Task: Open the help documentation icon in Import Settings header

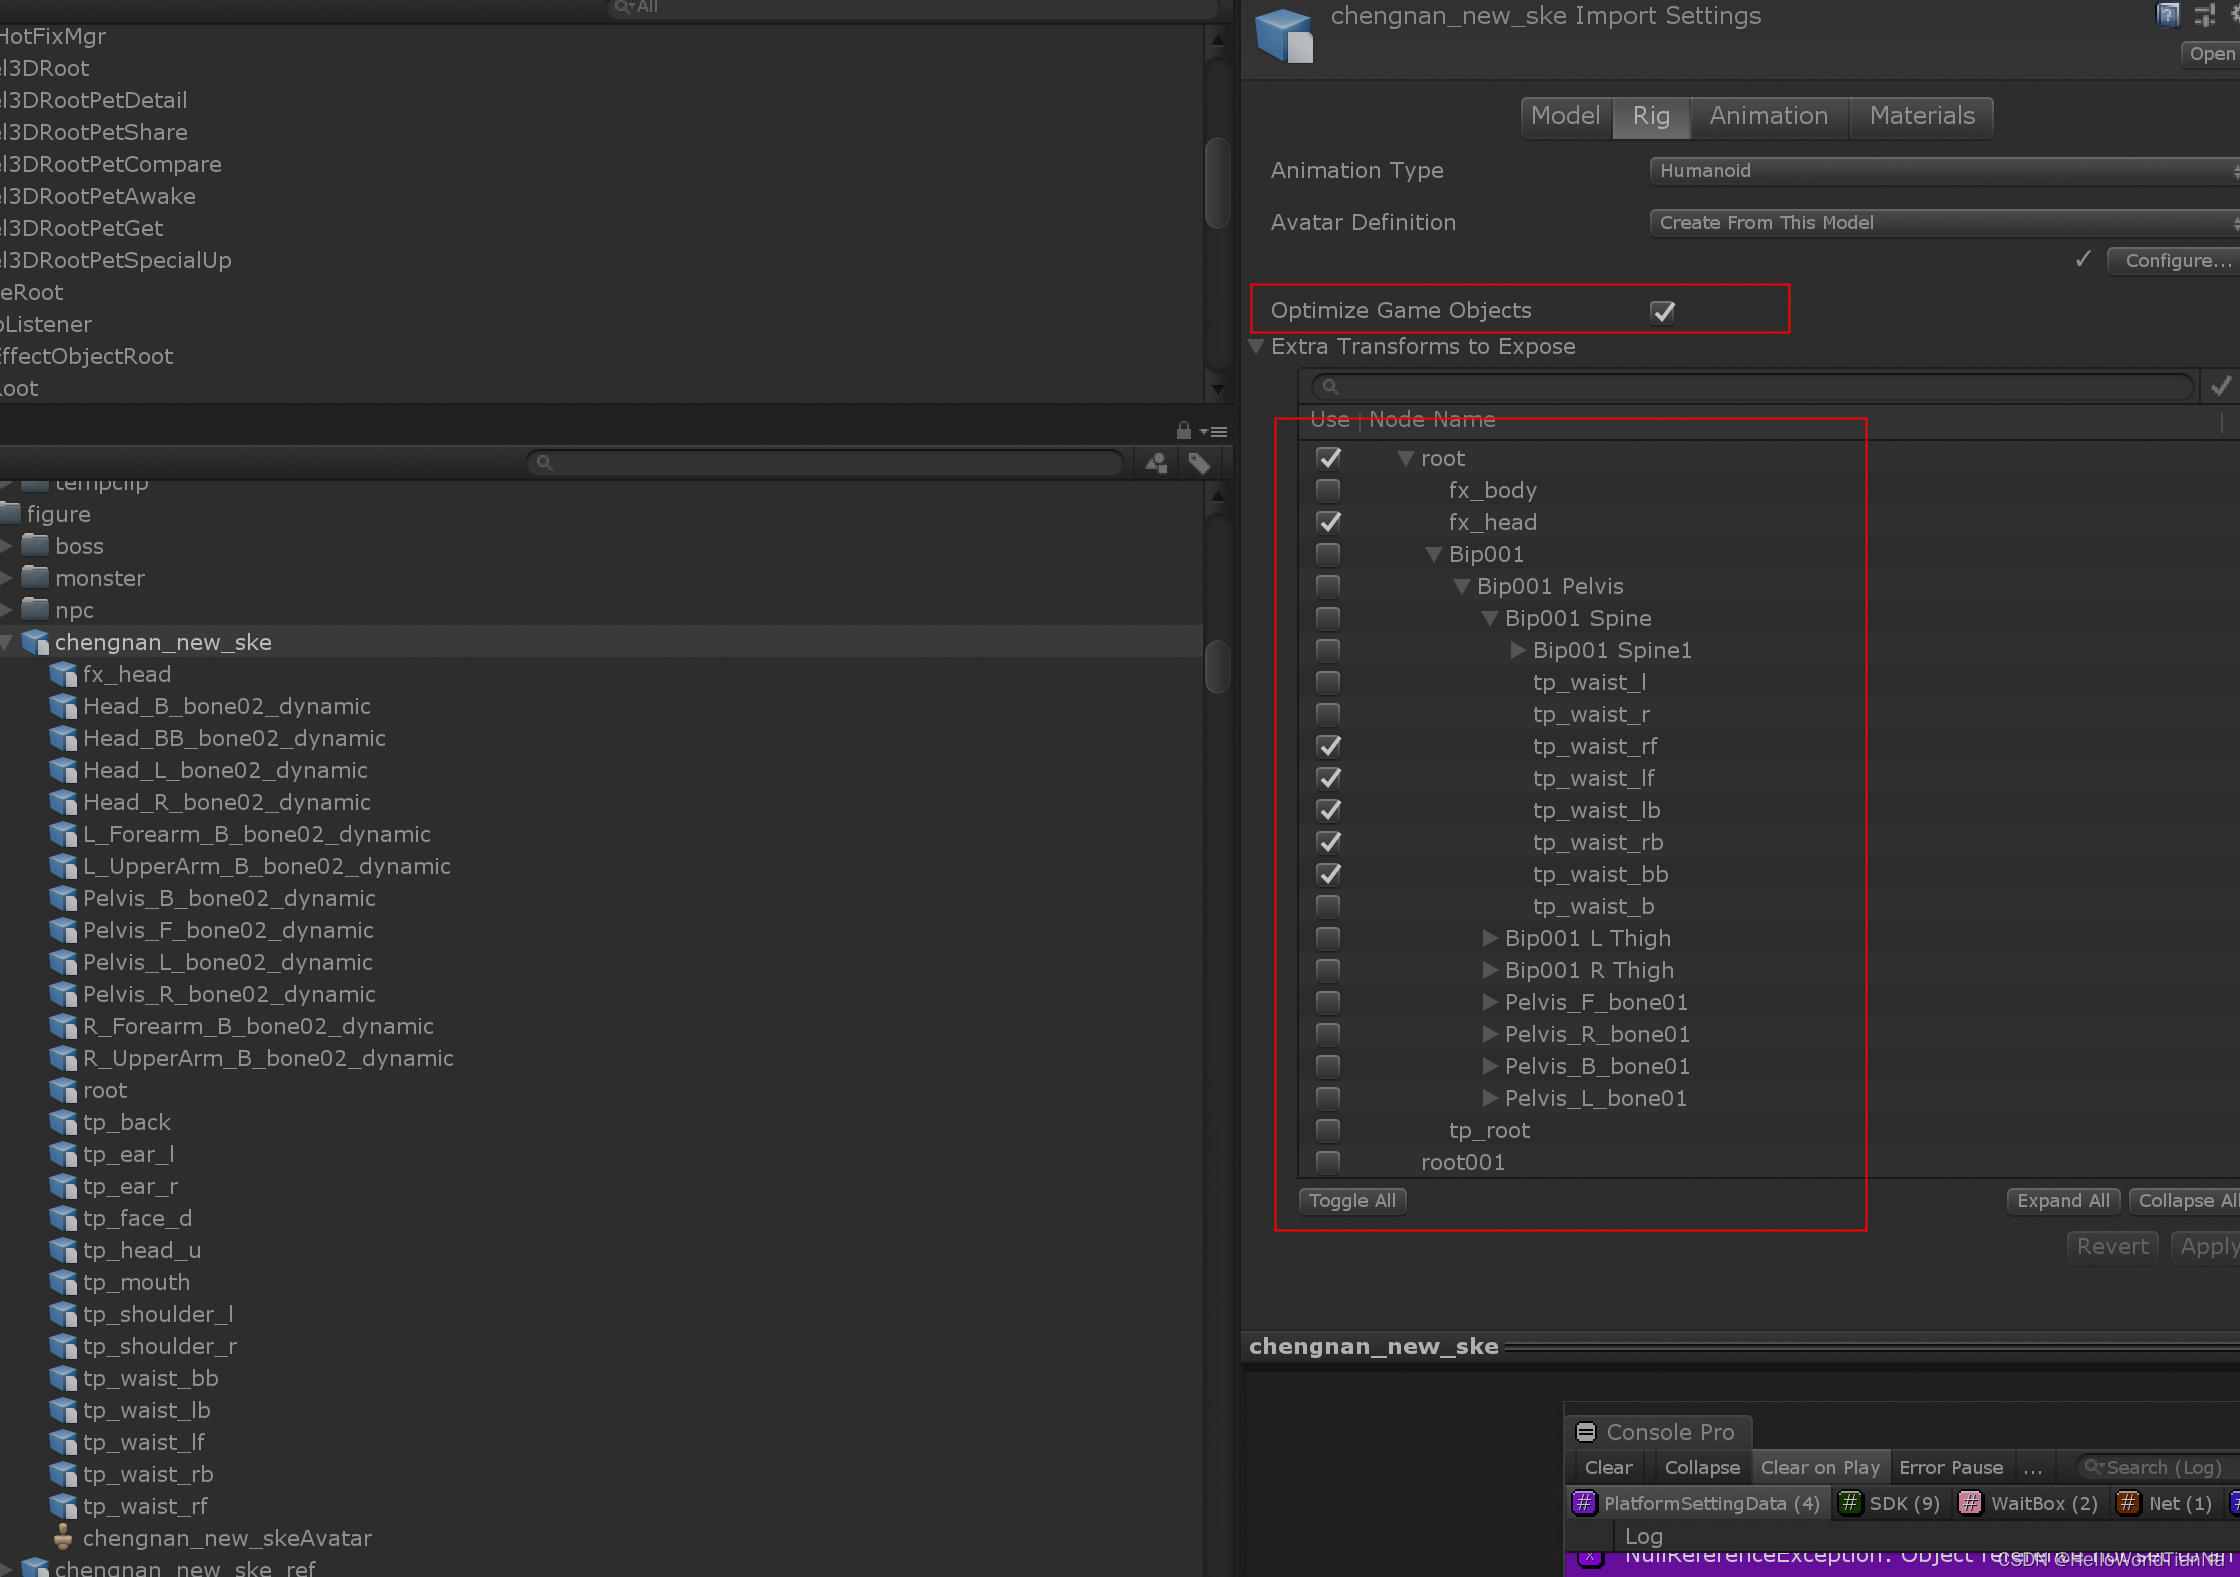Action: 2167,15
